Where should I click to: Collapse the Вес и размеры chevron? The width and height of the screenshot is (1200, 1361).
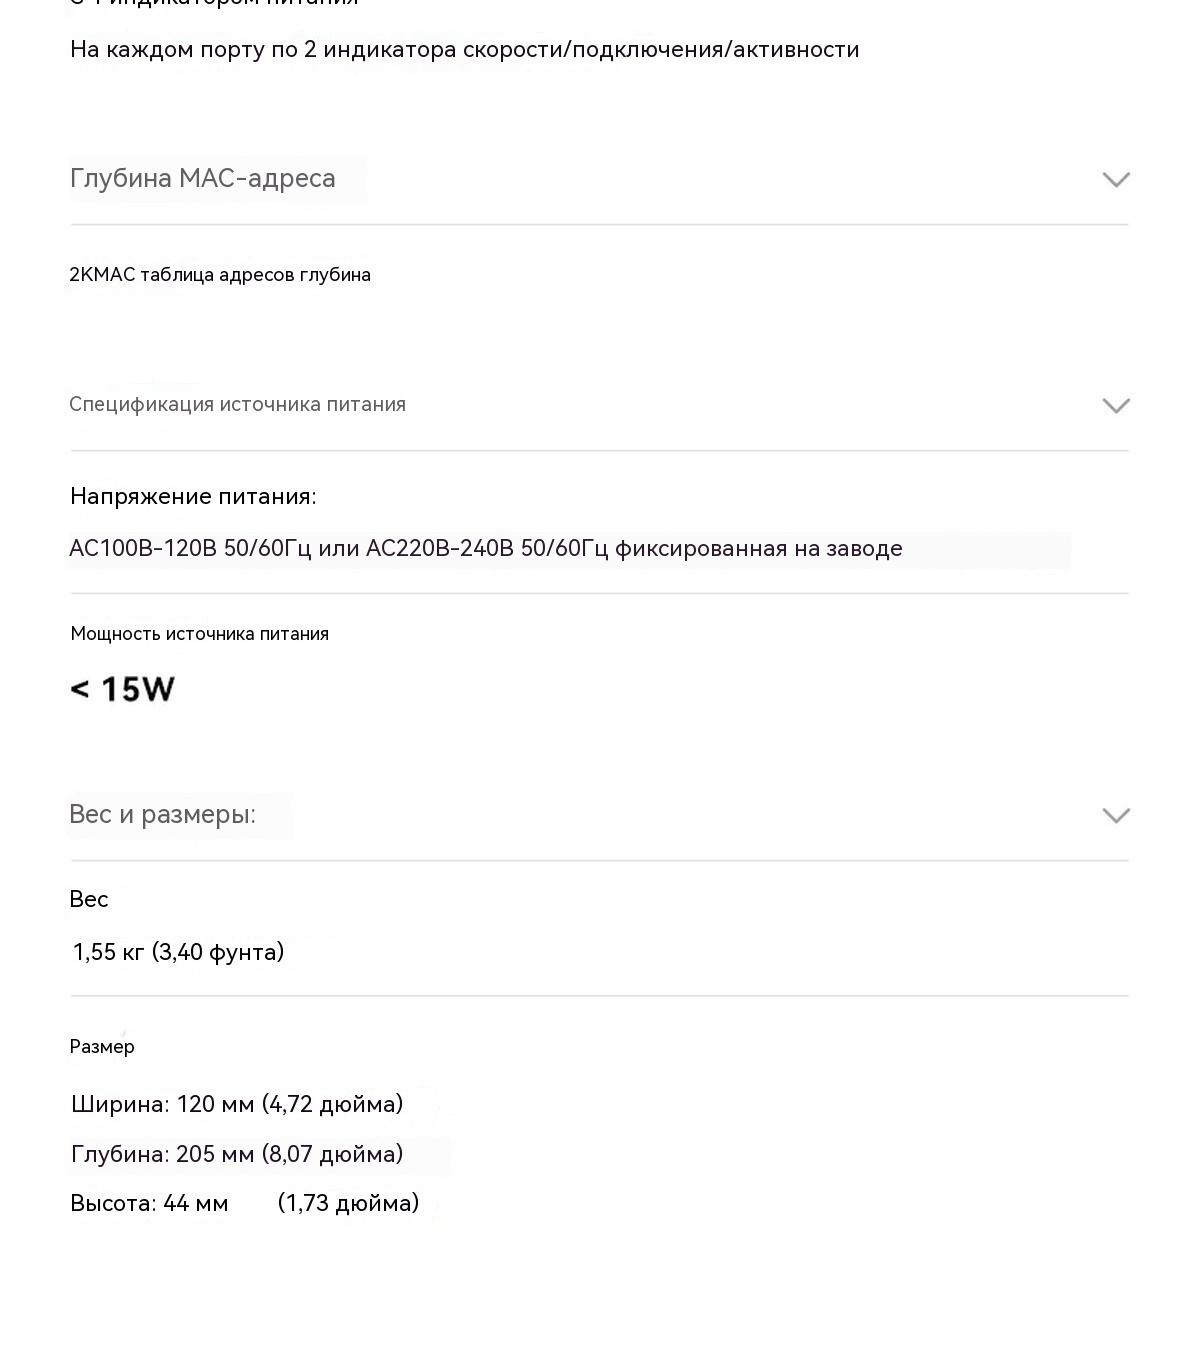[x=1116, y=816]
